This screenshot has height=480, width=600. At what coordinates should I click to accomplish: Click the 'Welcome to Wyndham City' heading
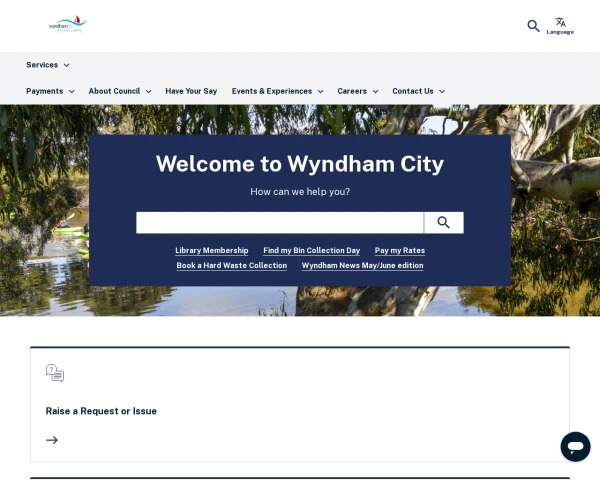point(300,164)
